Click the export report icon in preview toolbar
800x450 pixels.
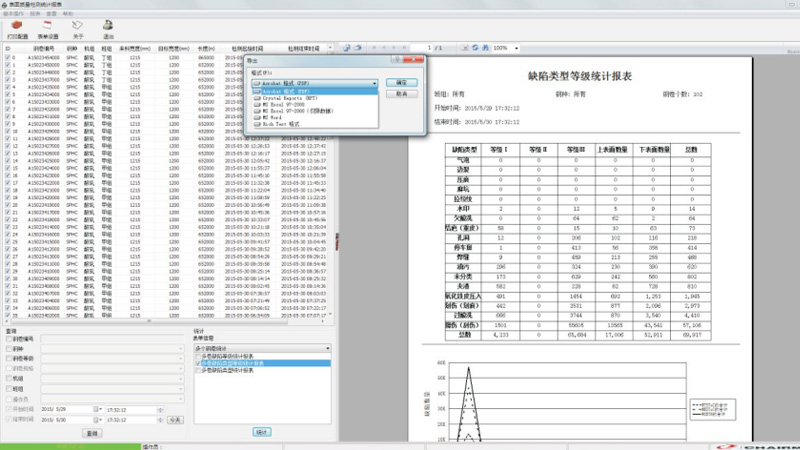346,47
